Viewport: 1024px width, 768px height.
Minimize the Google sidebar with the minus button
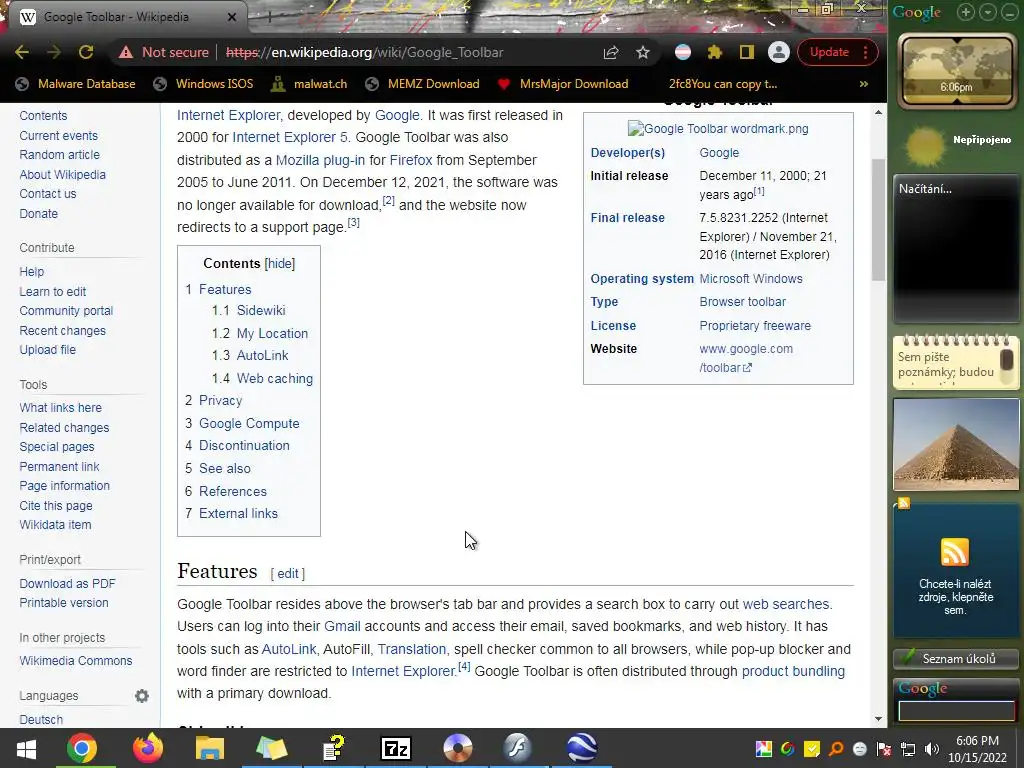click(1010, 12)
